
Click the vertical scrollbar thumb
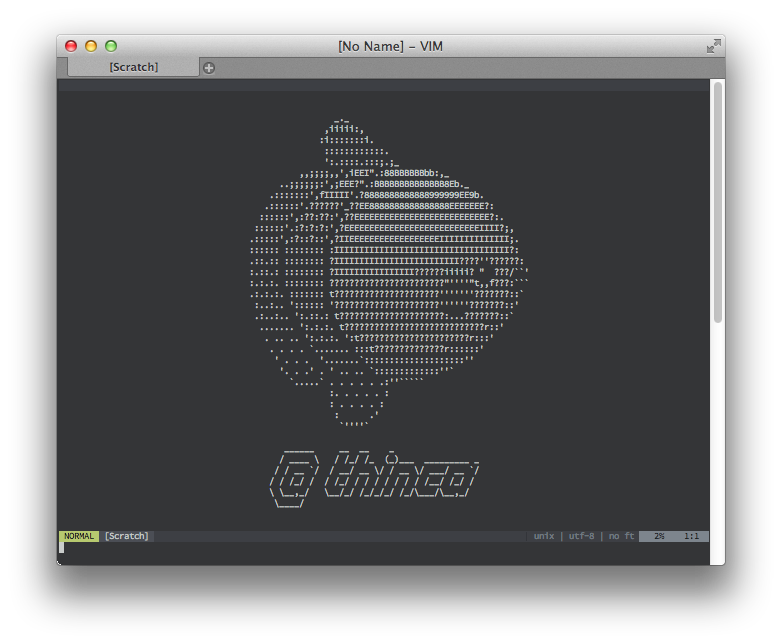click(x=718, y=202)
